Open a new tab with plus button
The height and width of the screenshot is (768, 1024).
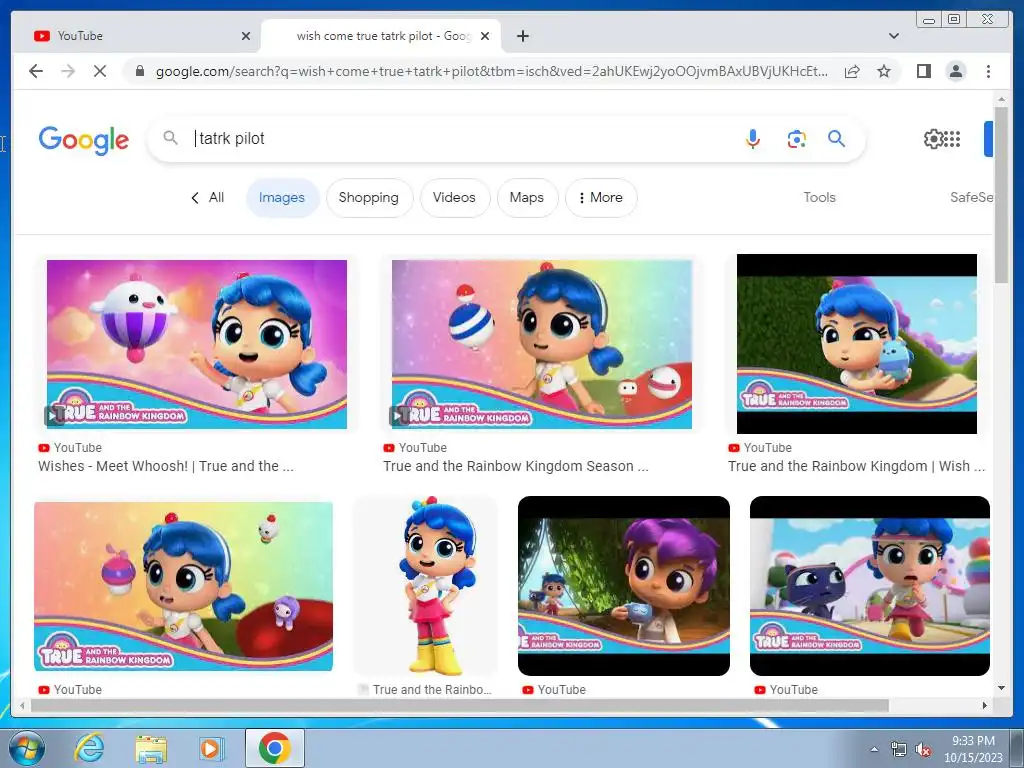522,36
